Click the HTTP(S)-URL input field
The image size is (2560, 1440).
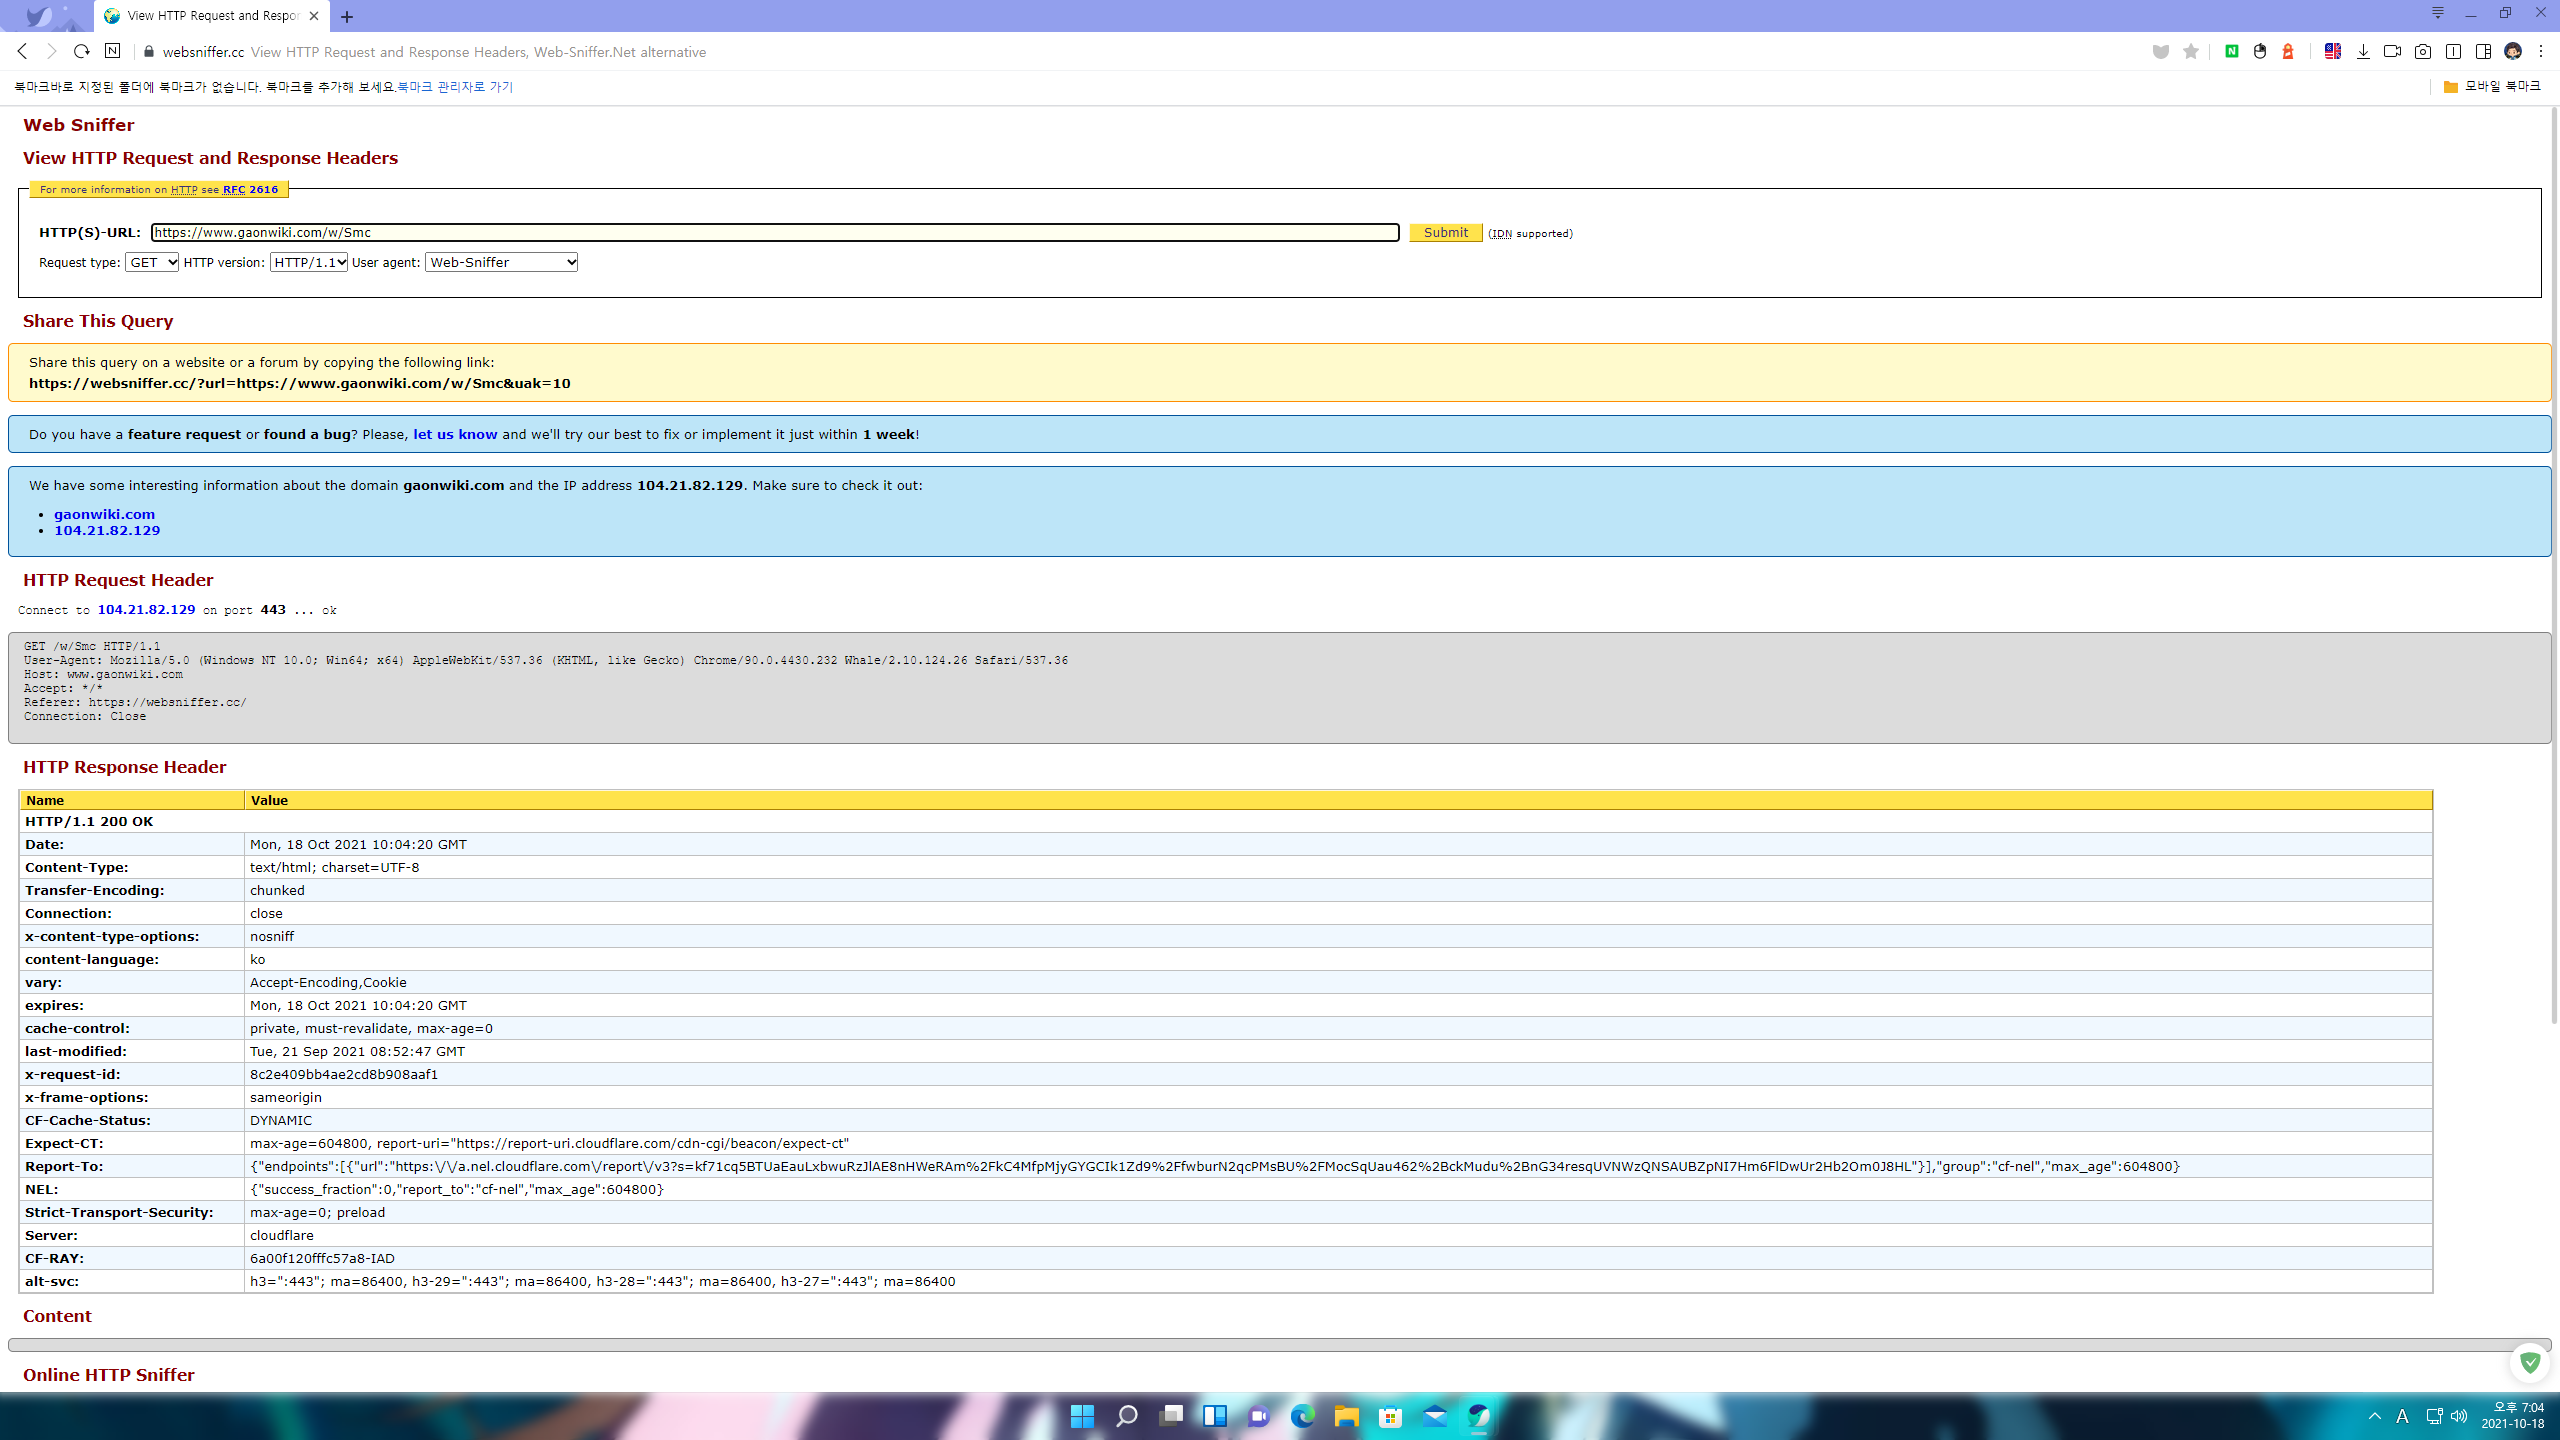pyautogui.click(x=775, y=232)
